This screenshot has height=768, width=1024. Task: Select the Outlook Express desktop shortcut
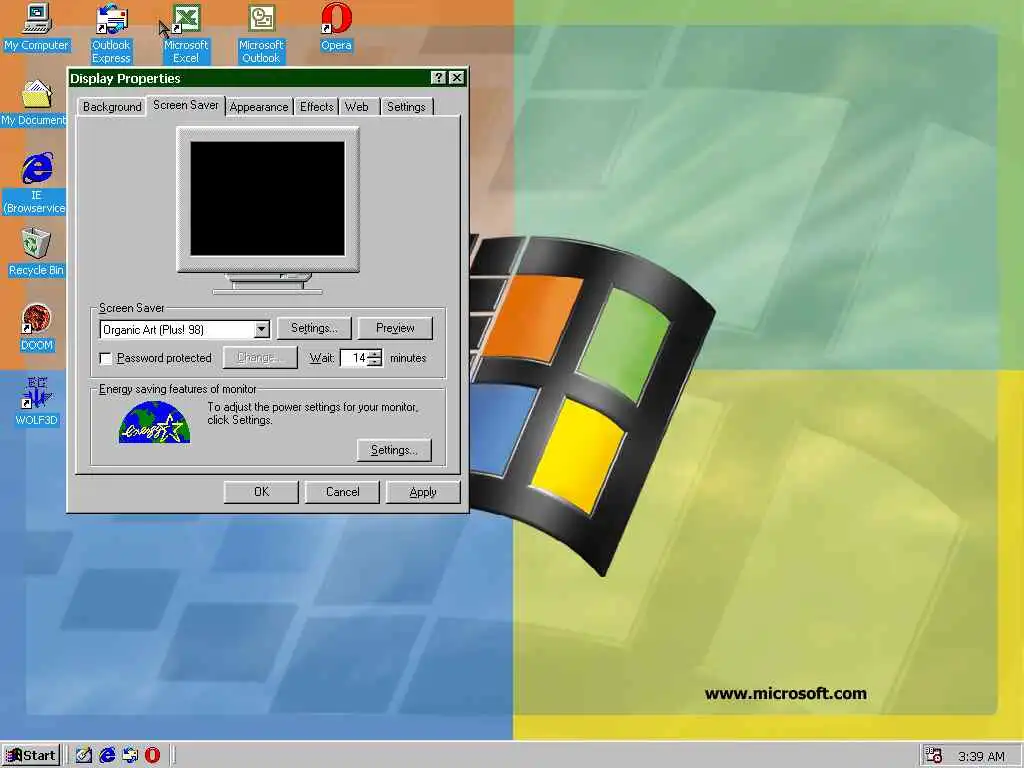[x=111, y=33]
